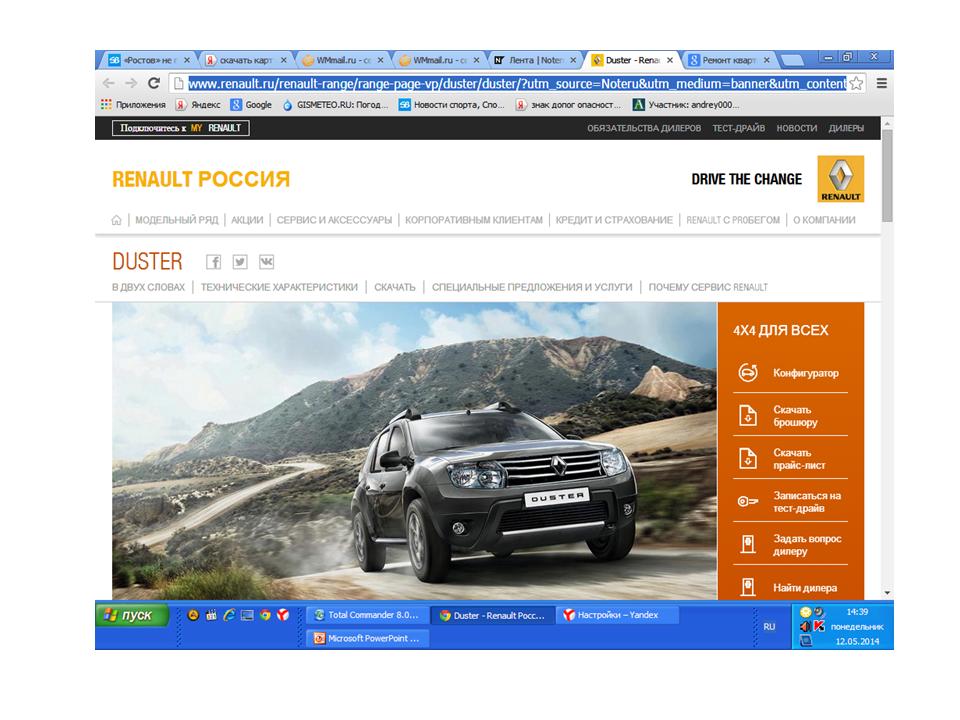
Task: Open Настройки – Yandex taskbar button
Action: pos(617,615)
